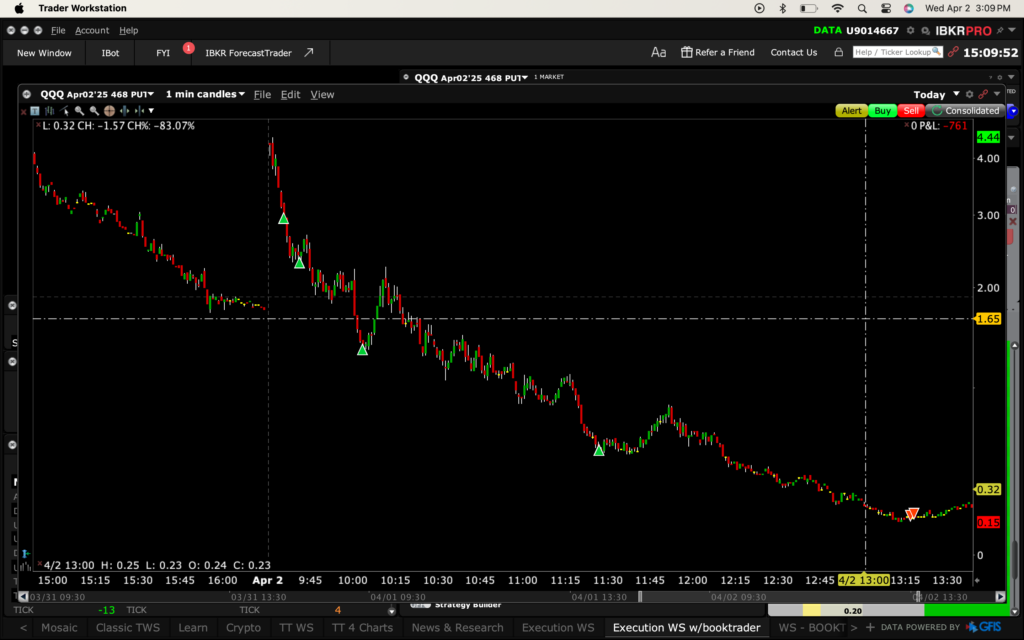Viewport: 1024px width, 640px height.
Task: Open the QQQ Apr02'25 468 PUT contract dropdown
Action: click(97, 94)
